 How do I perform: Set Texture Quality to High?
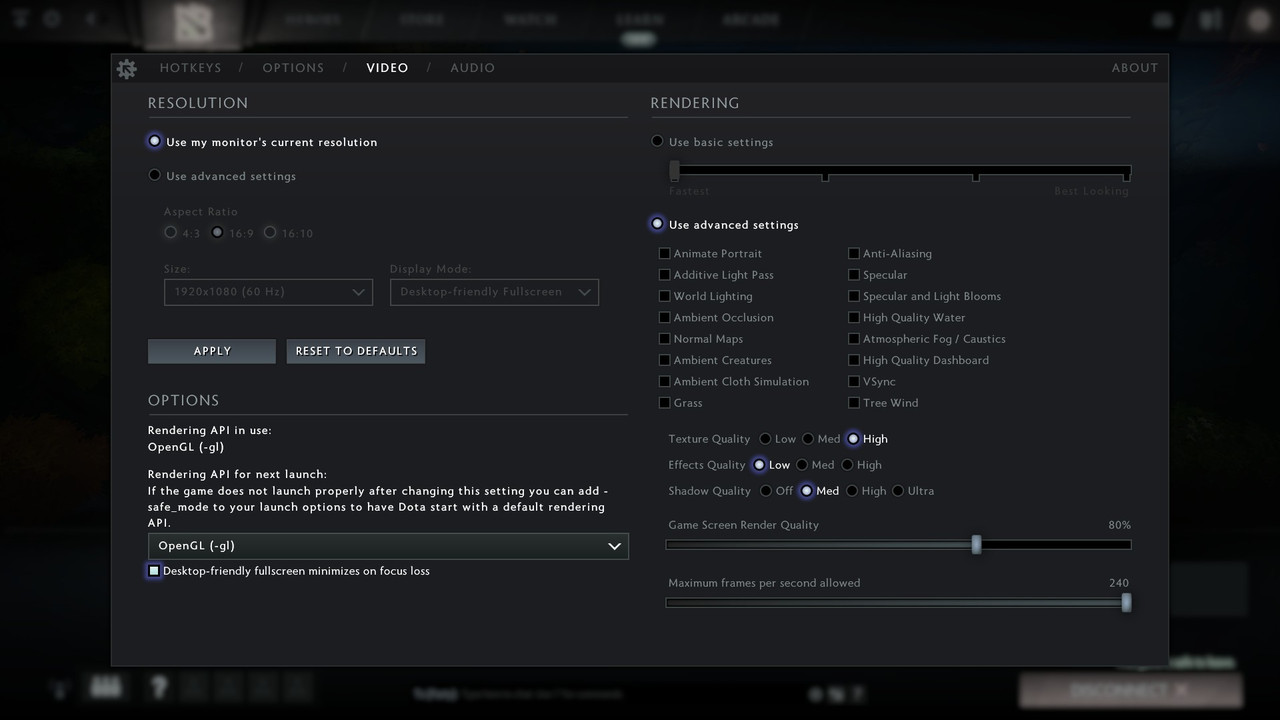(x=868, y=439)
